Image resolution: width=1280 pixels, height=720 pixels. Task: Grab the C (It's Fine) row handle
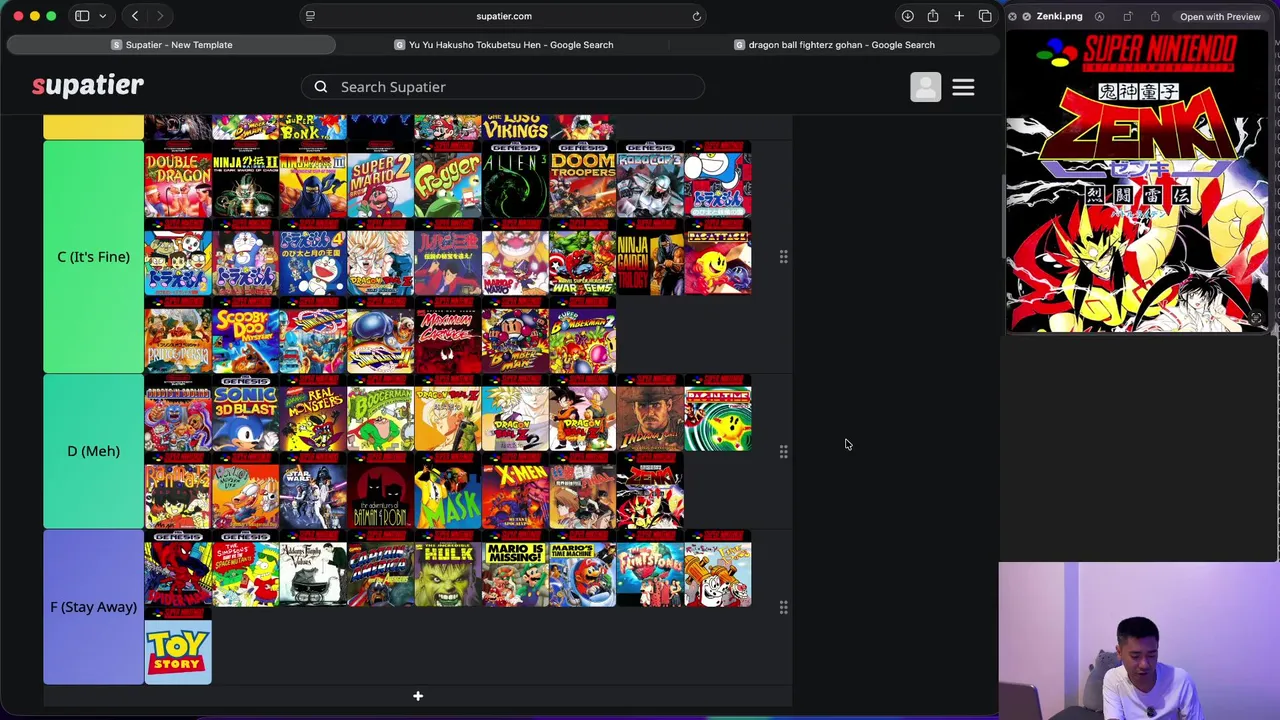tap(784, 257)
